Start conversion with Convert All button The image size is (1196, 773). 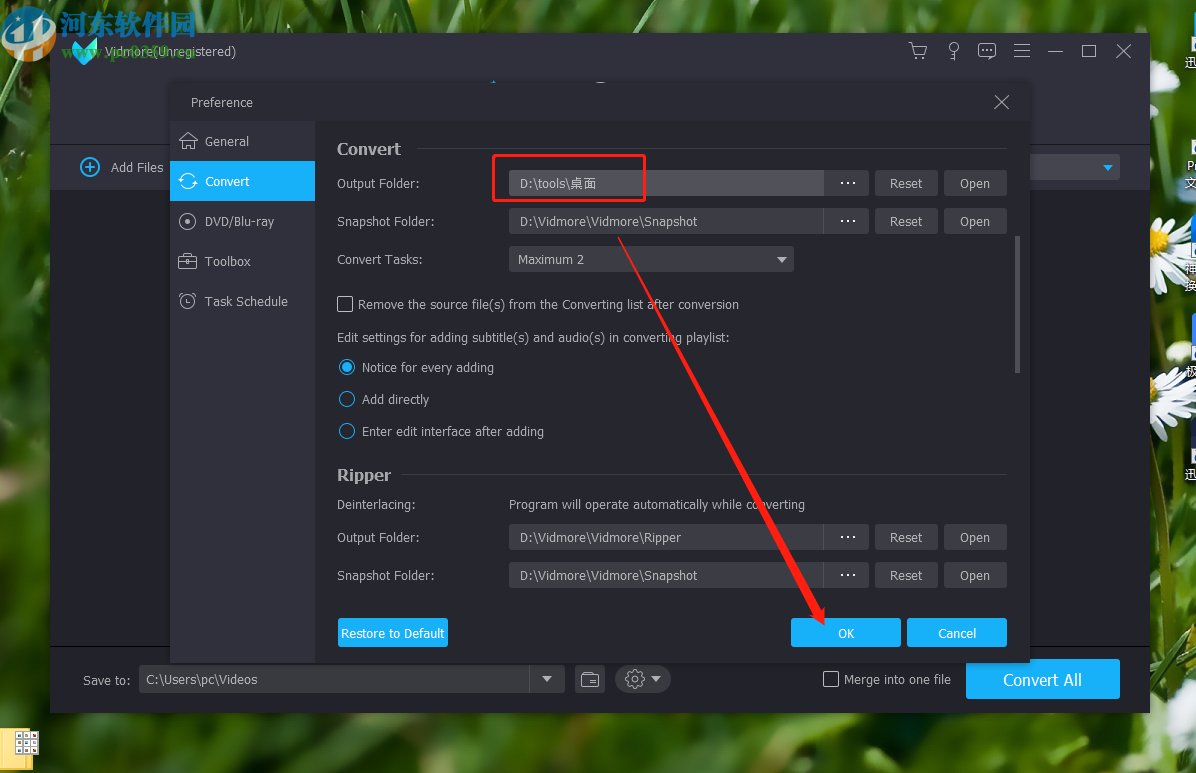coord(1042,679)
